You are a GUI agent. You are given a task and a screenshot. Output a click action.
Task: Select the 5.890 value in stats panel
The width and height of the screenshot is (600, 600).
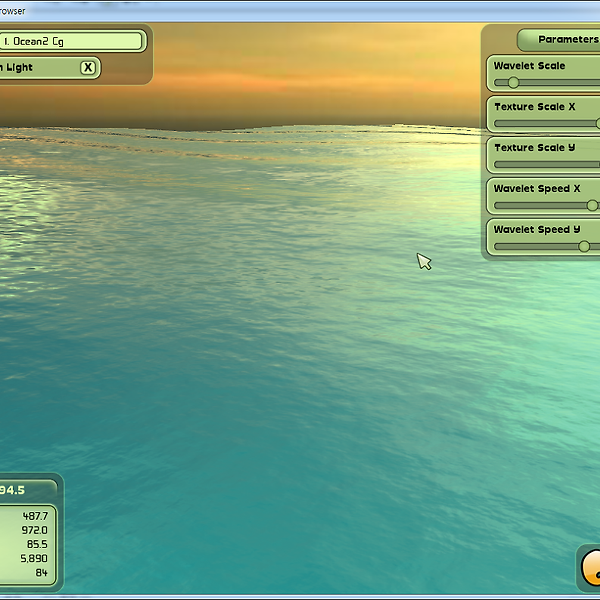pyautogui.click(x=35, y=558)
